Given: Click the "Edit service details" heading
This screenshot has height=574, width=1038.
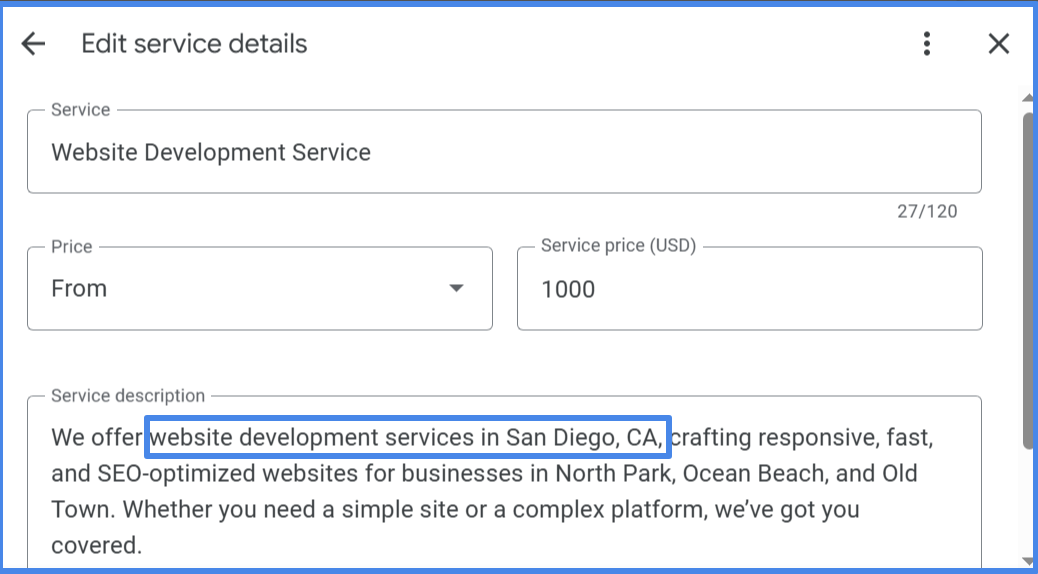Looking at the screenshot, I should coord(194,44).
